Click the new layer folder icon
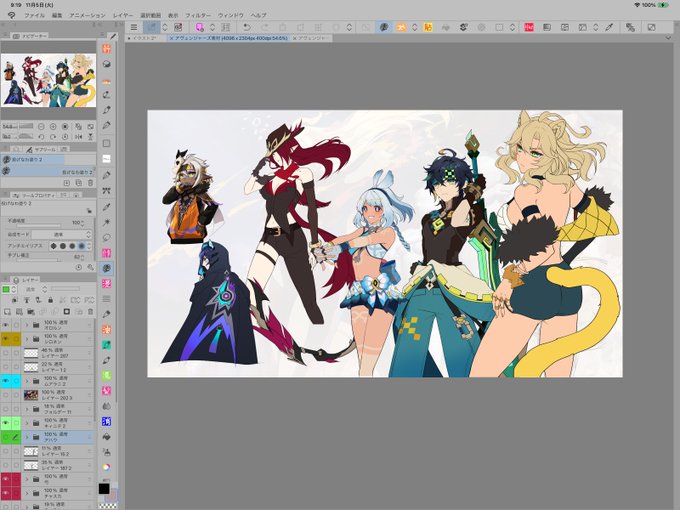680x510 pixels. coord(31,311)
